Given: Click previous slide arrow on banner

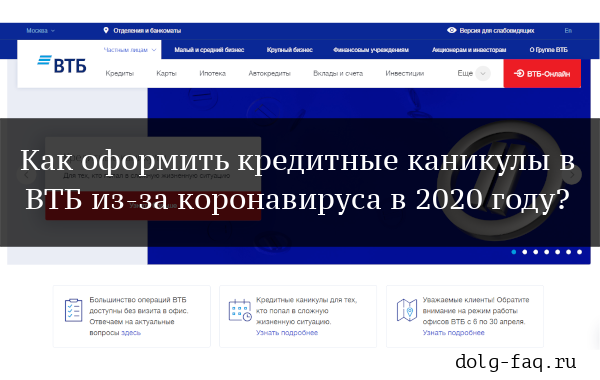Looking at the screenshot, I should tap(26, 175).
